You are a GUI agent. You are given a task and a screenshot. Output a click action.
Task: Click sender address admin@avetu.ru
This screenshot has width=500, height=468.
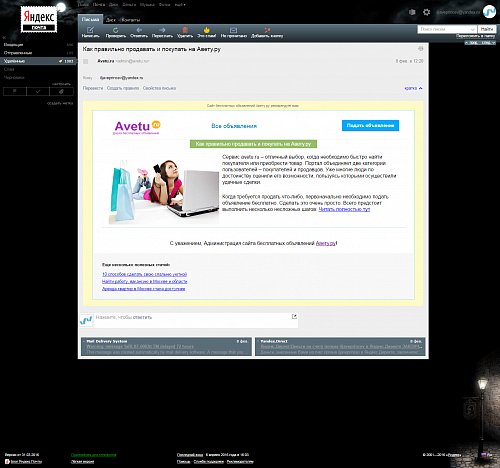click(132, 61)
